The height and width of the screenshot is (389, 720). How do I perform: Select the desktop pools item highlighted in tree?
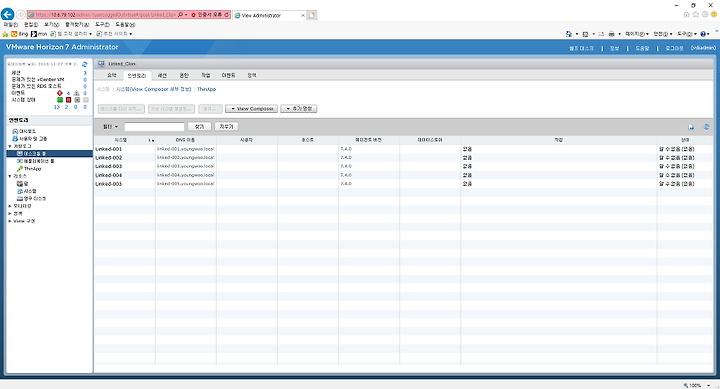pos(50,153)
